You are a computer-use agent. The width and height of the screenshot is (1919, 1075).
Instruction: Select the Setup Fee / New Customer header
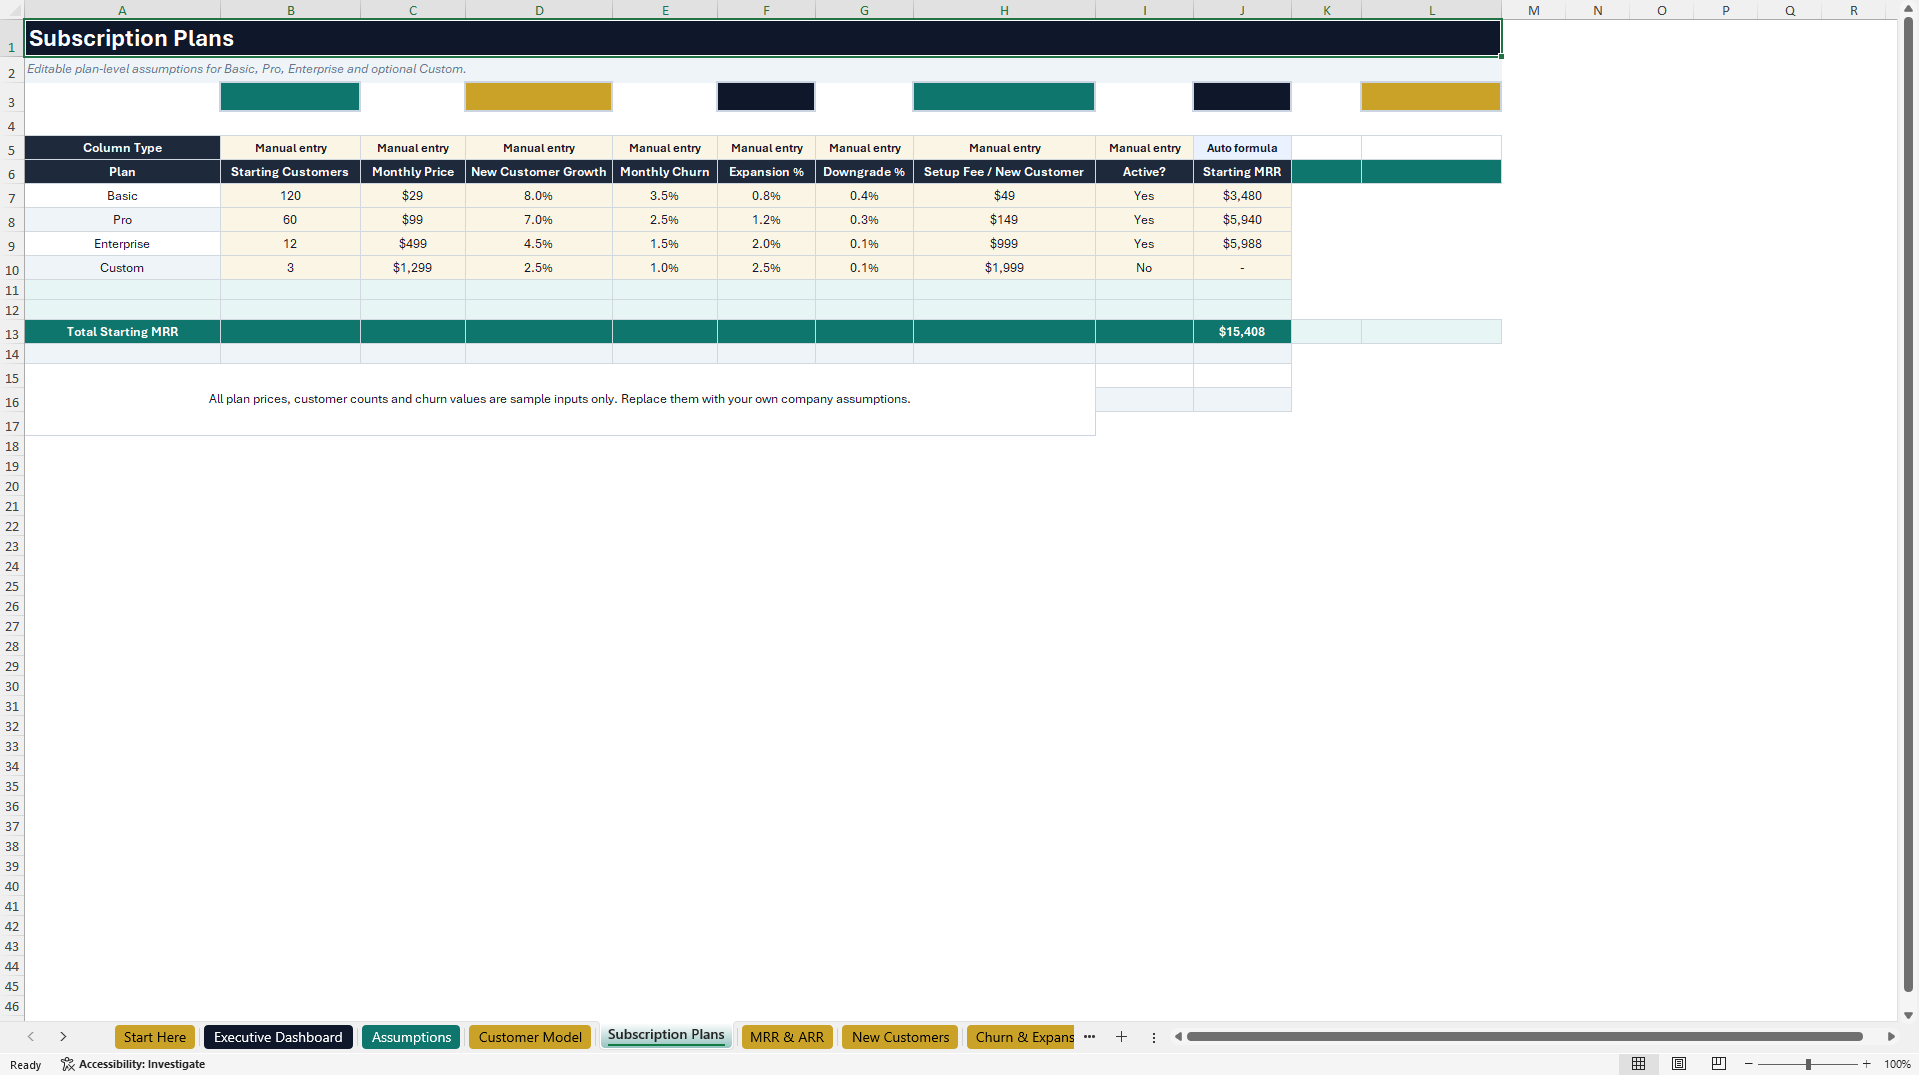(1004, 172)
